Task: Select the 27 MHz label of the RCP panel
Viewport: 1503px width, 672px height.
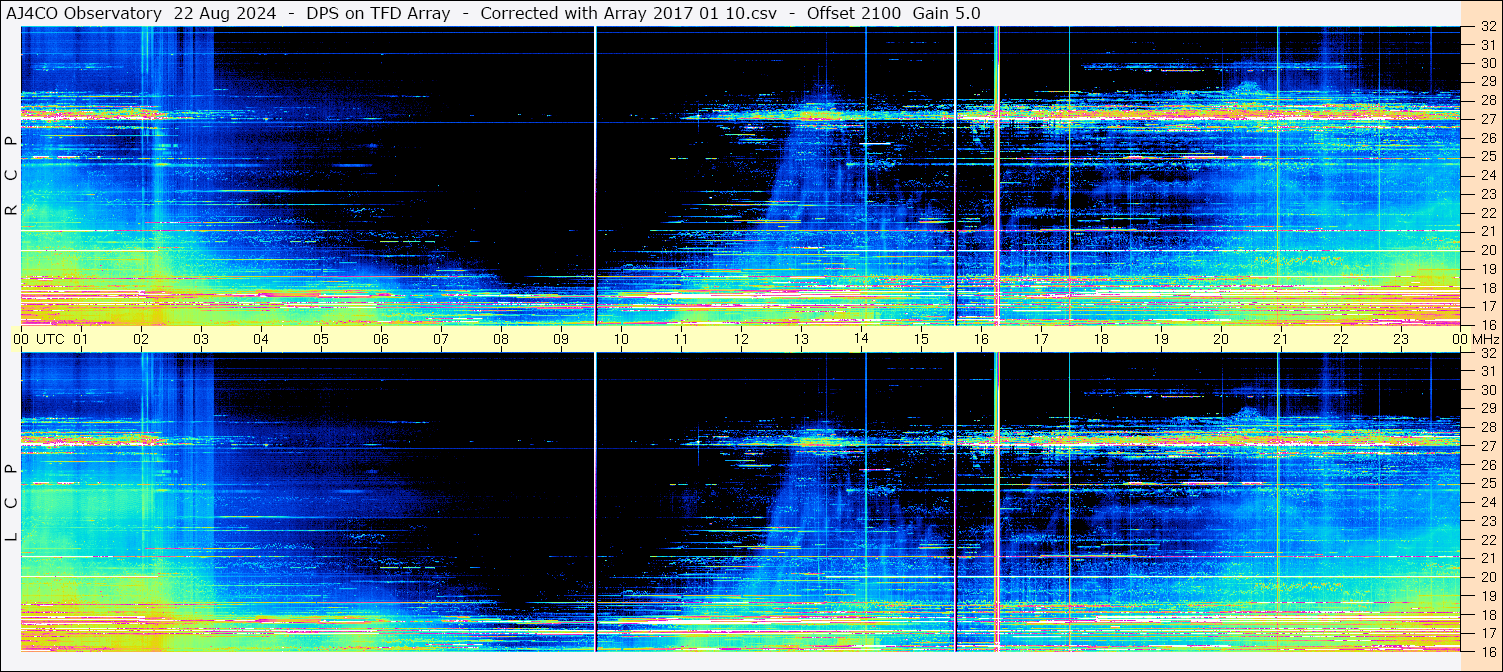Action: pos(1487,119)
